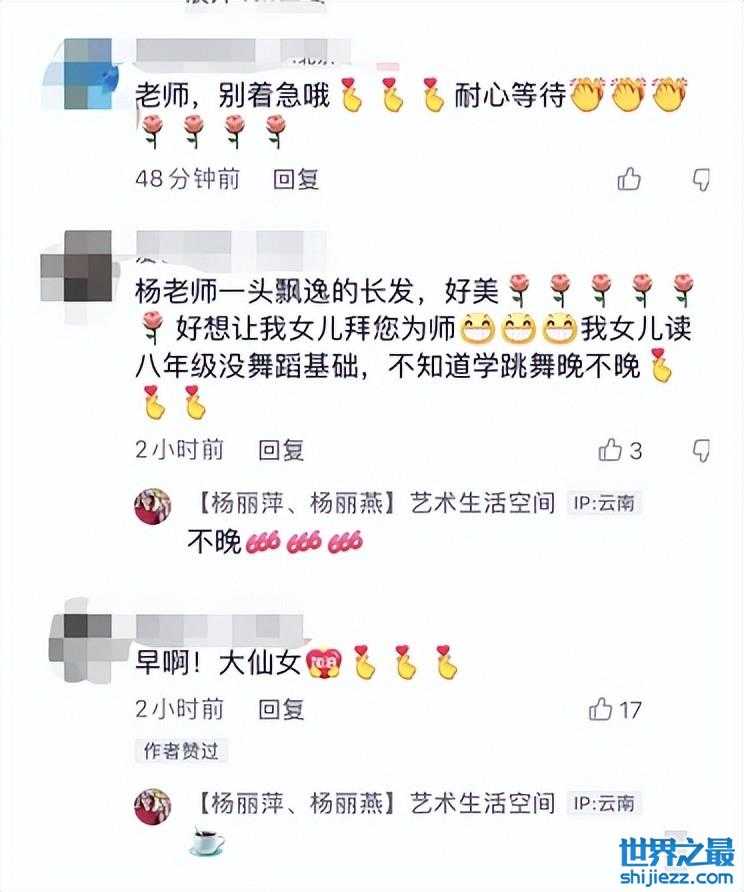This screenshot has width=744, height=892.
Task: Dislike the 48分钟前 comment with thumbs down
Action: pyautogui.click(x=701, y=180)
